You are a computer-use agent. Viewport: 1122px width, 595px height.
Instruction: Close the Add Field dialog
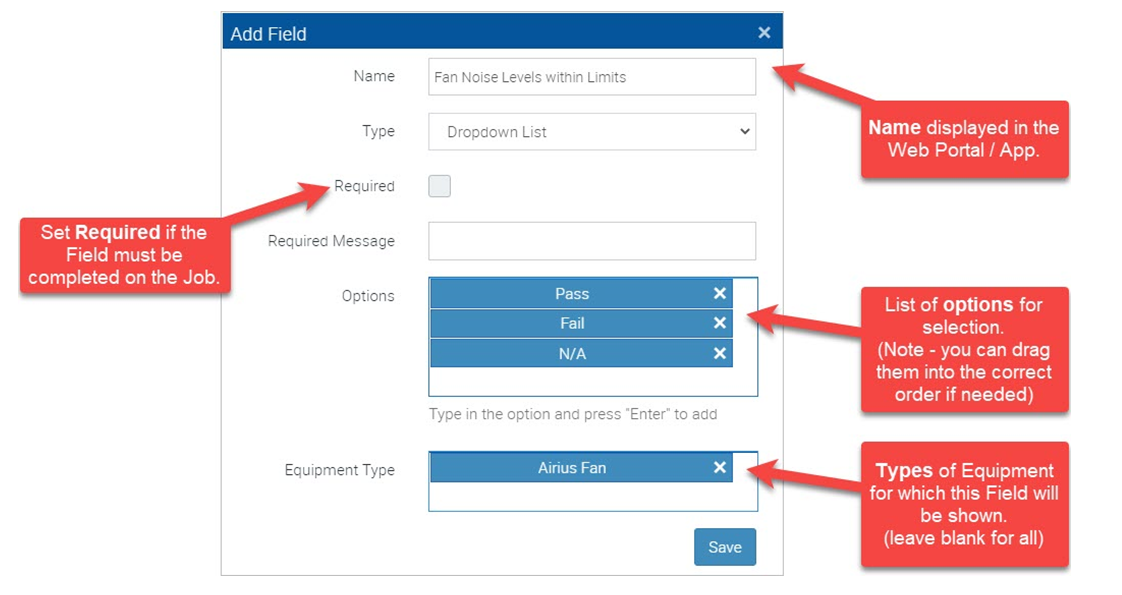[764, 33]
